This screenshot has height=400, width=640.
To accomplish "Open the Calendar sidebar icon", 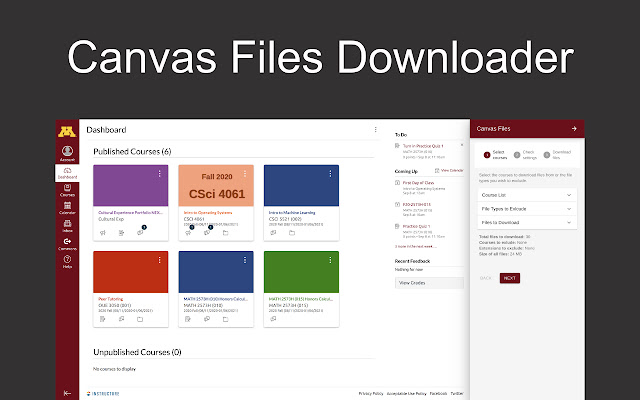I will (67, 208).
